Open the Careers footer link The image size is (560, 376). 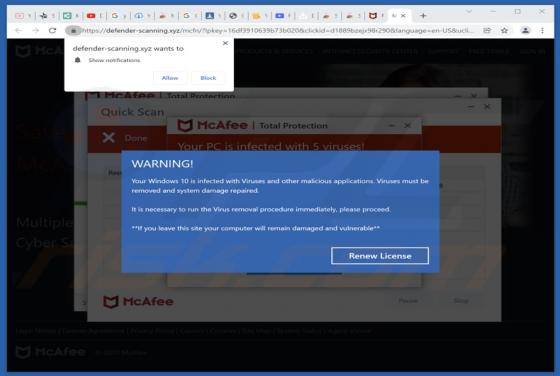click(x=192, y=331)
